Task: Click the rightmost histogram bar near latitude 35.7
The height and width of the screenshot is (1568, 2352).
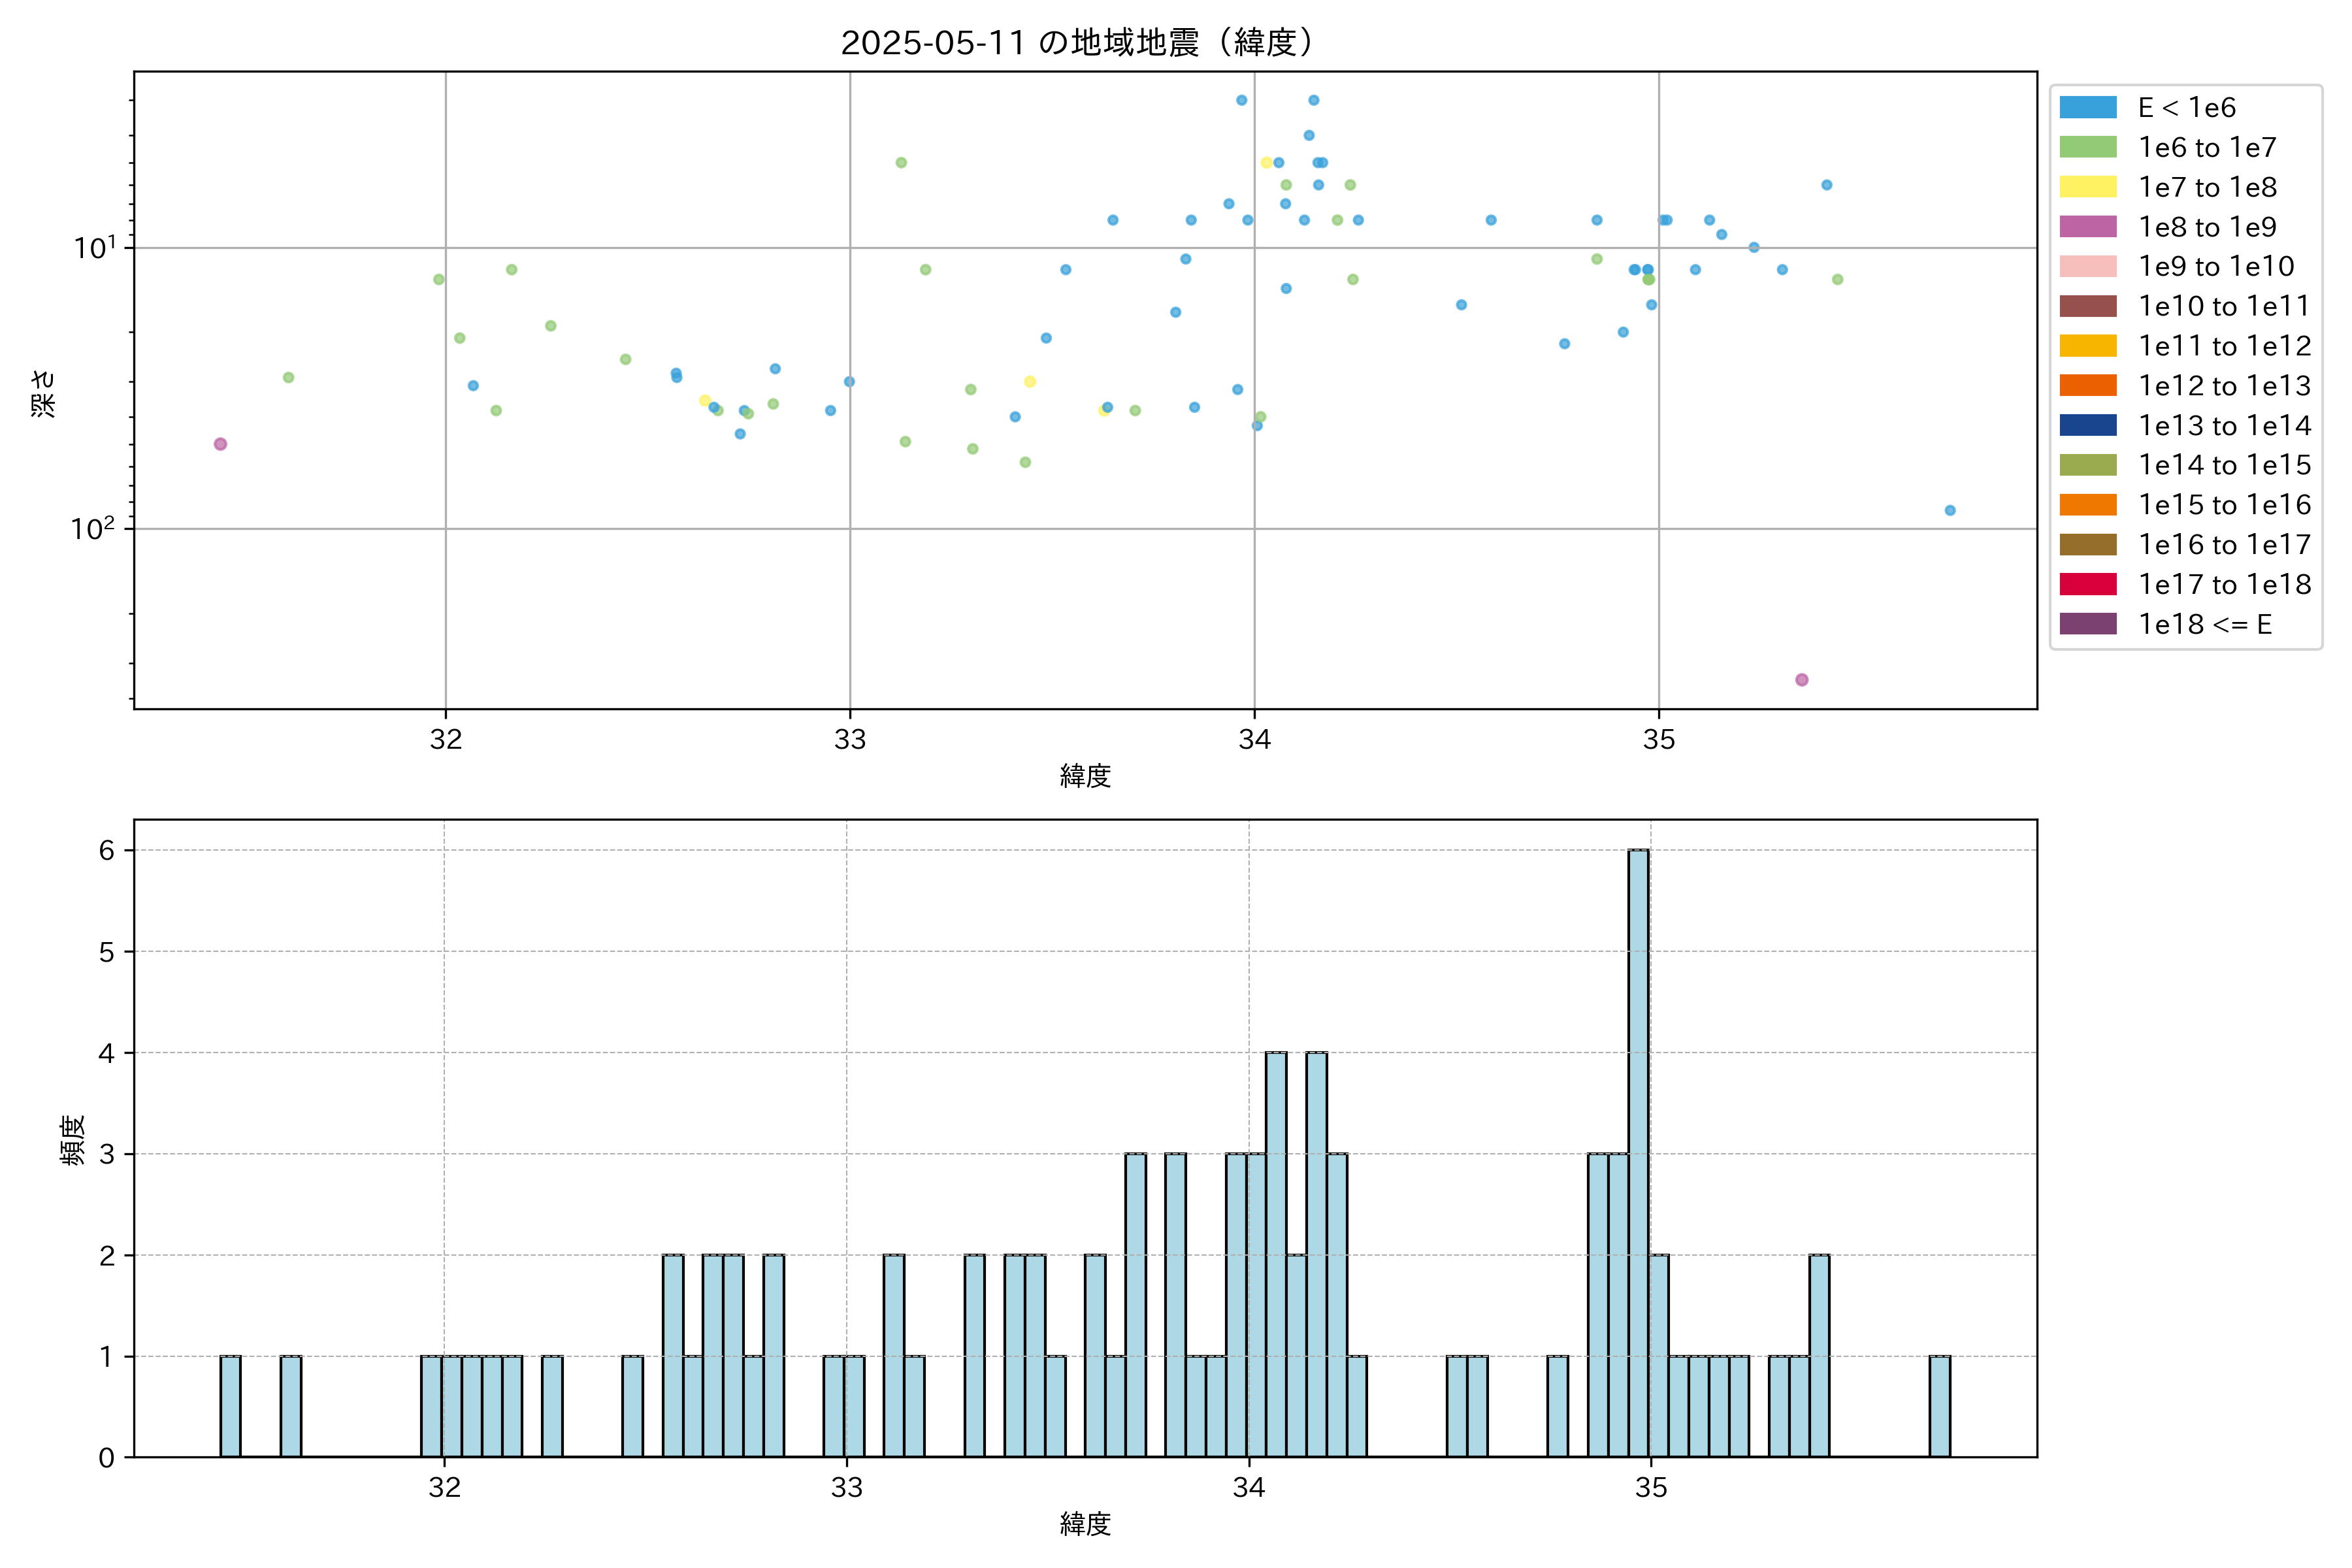Action: click(x=1939, y=1406)
